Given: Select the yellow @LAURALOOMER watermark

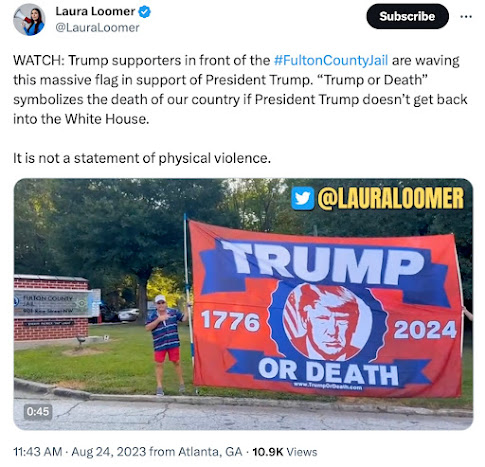Looking at the screenshot, I should point(391,198).
